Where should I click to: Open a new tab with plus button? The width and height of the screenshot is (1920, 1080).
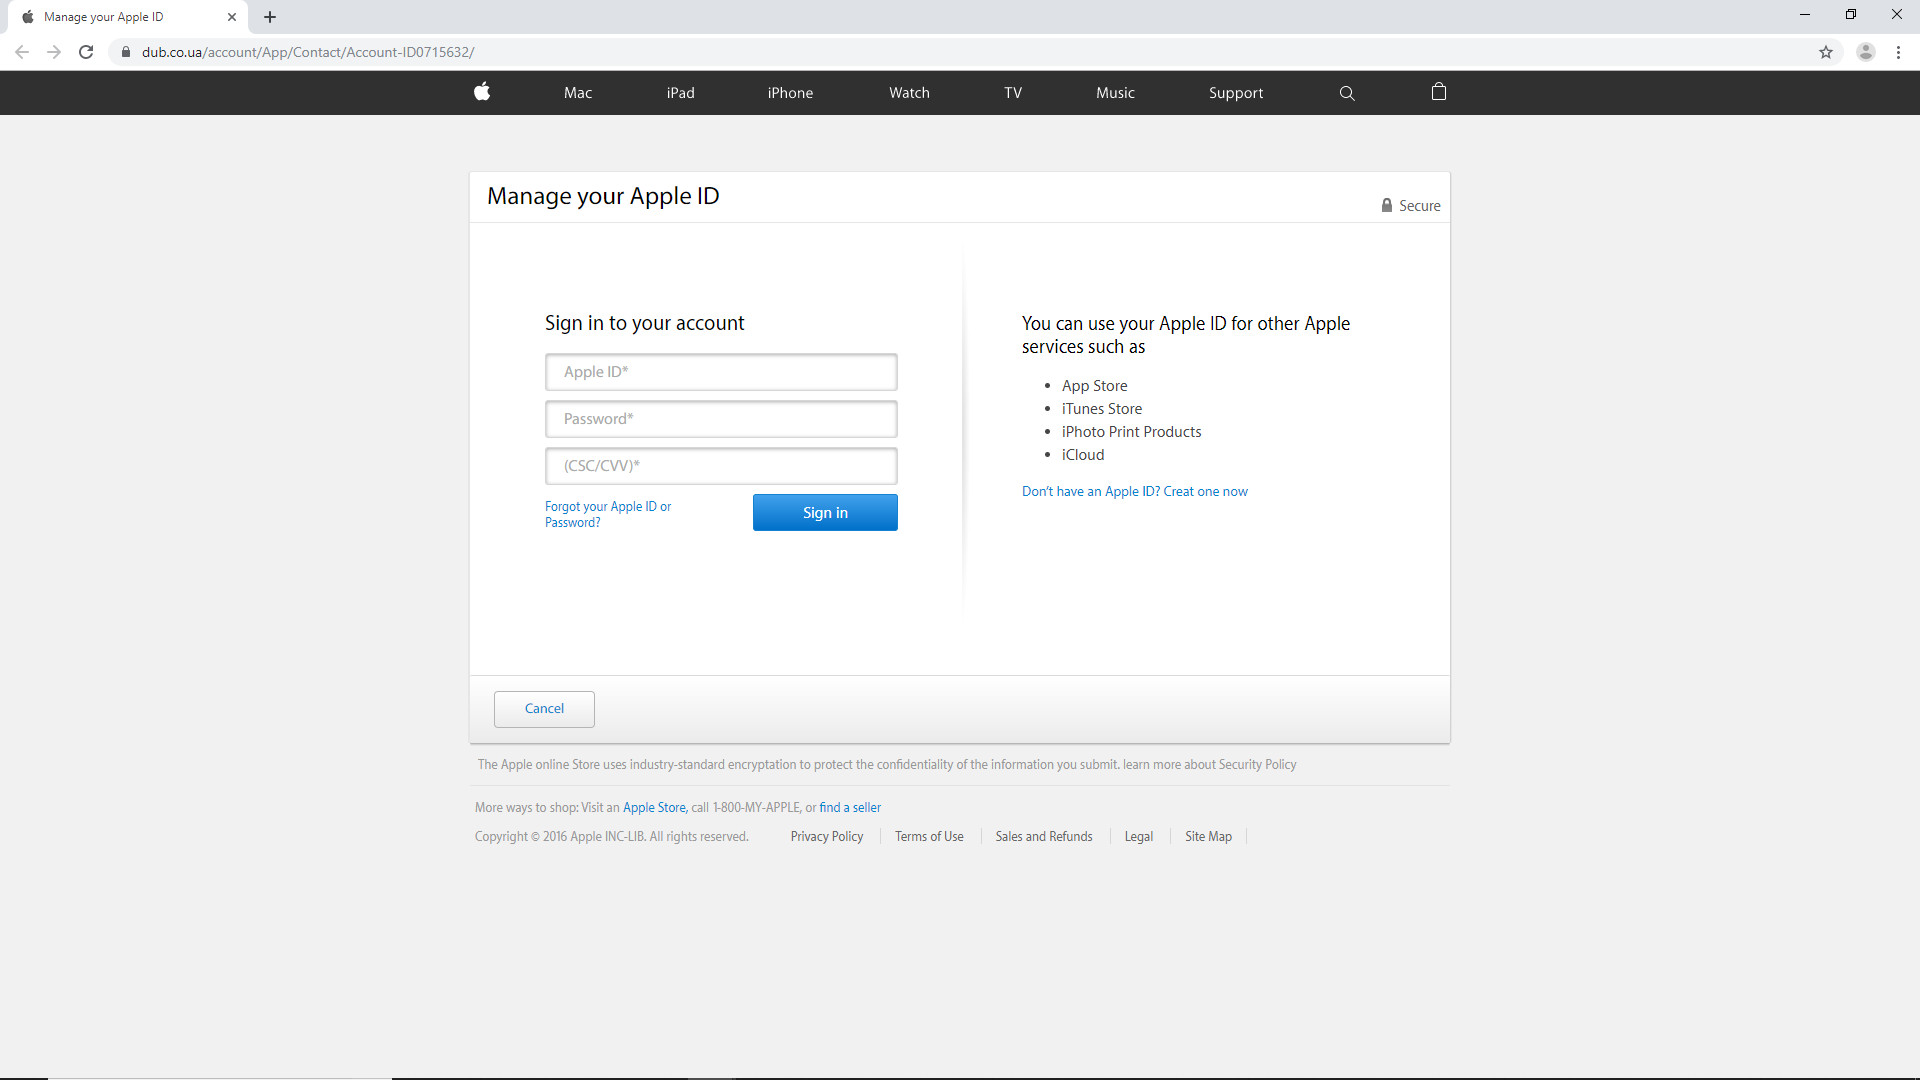[x=270, y=17]
